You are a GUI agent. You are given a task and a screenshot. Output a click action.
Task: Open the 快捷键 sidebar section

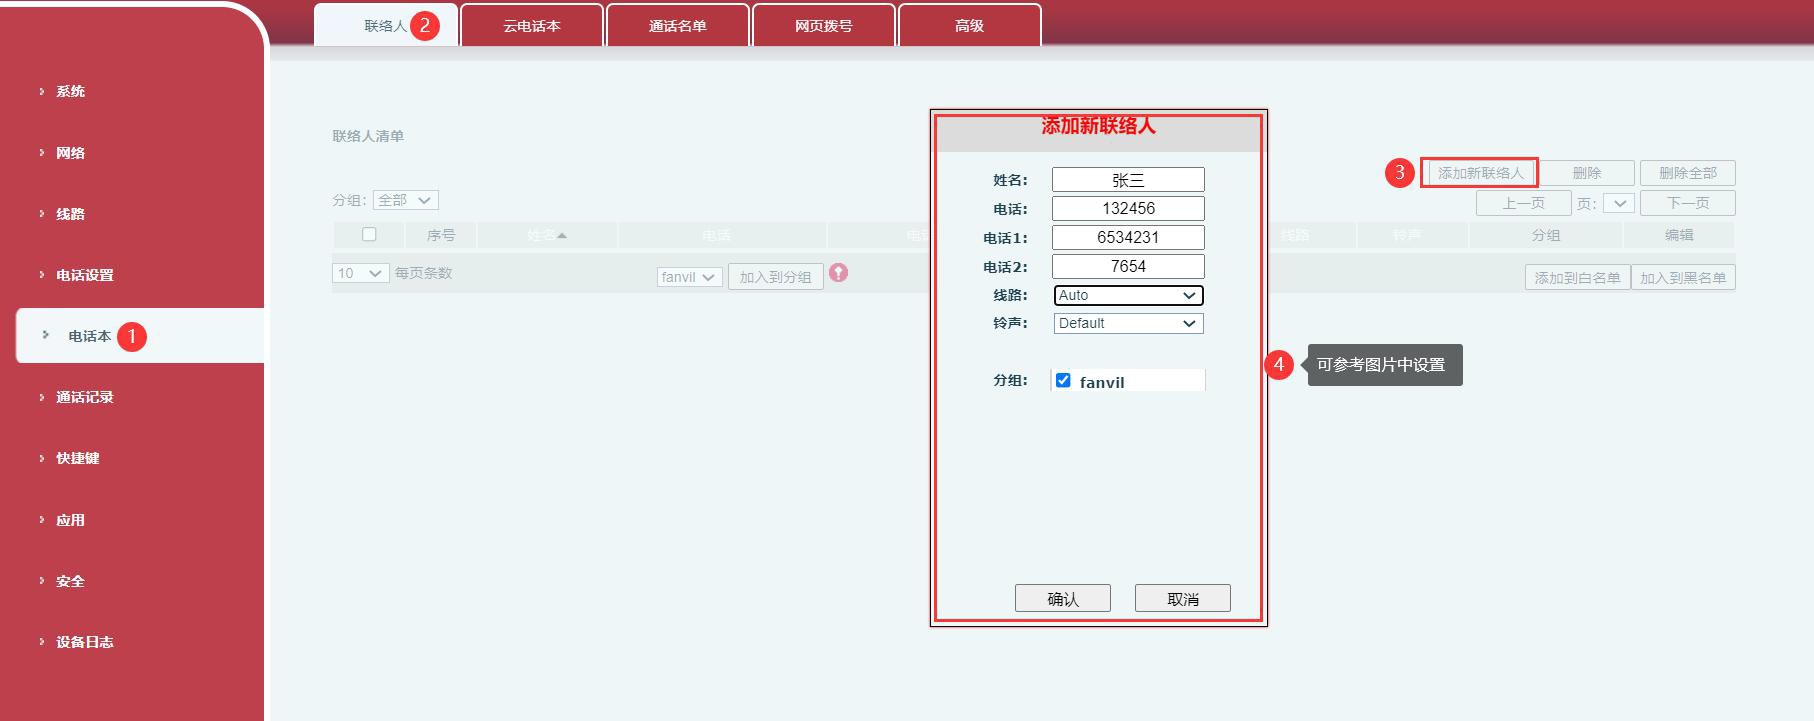tap(77, 458)
